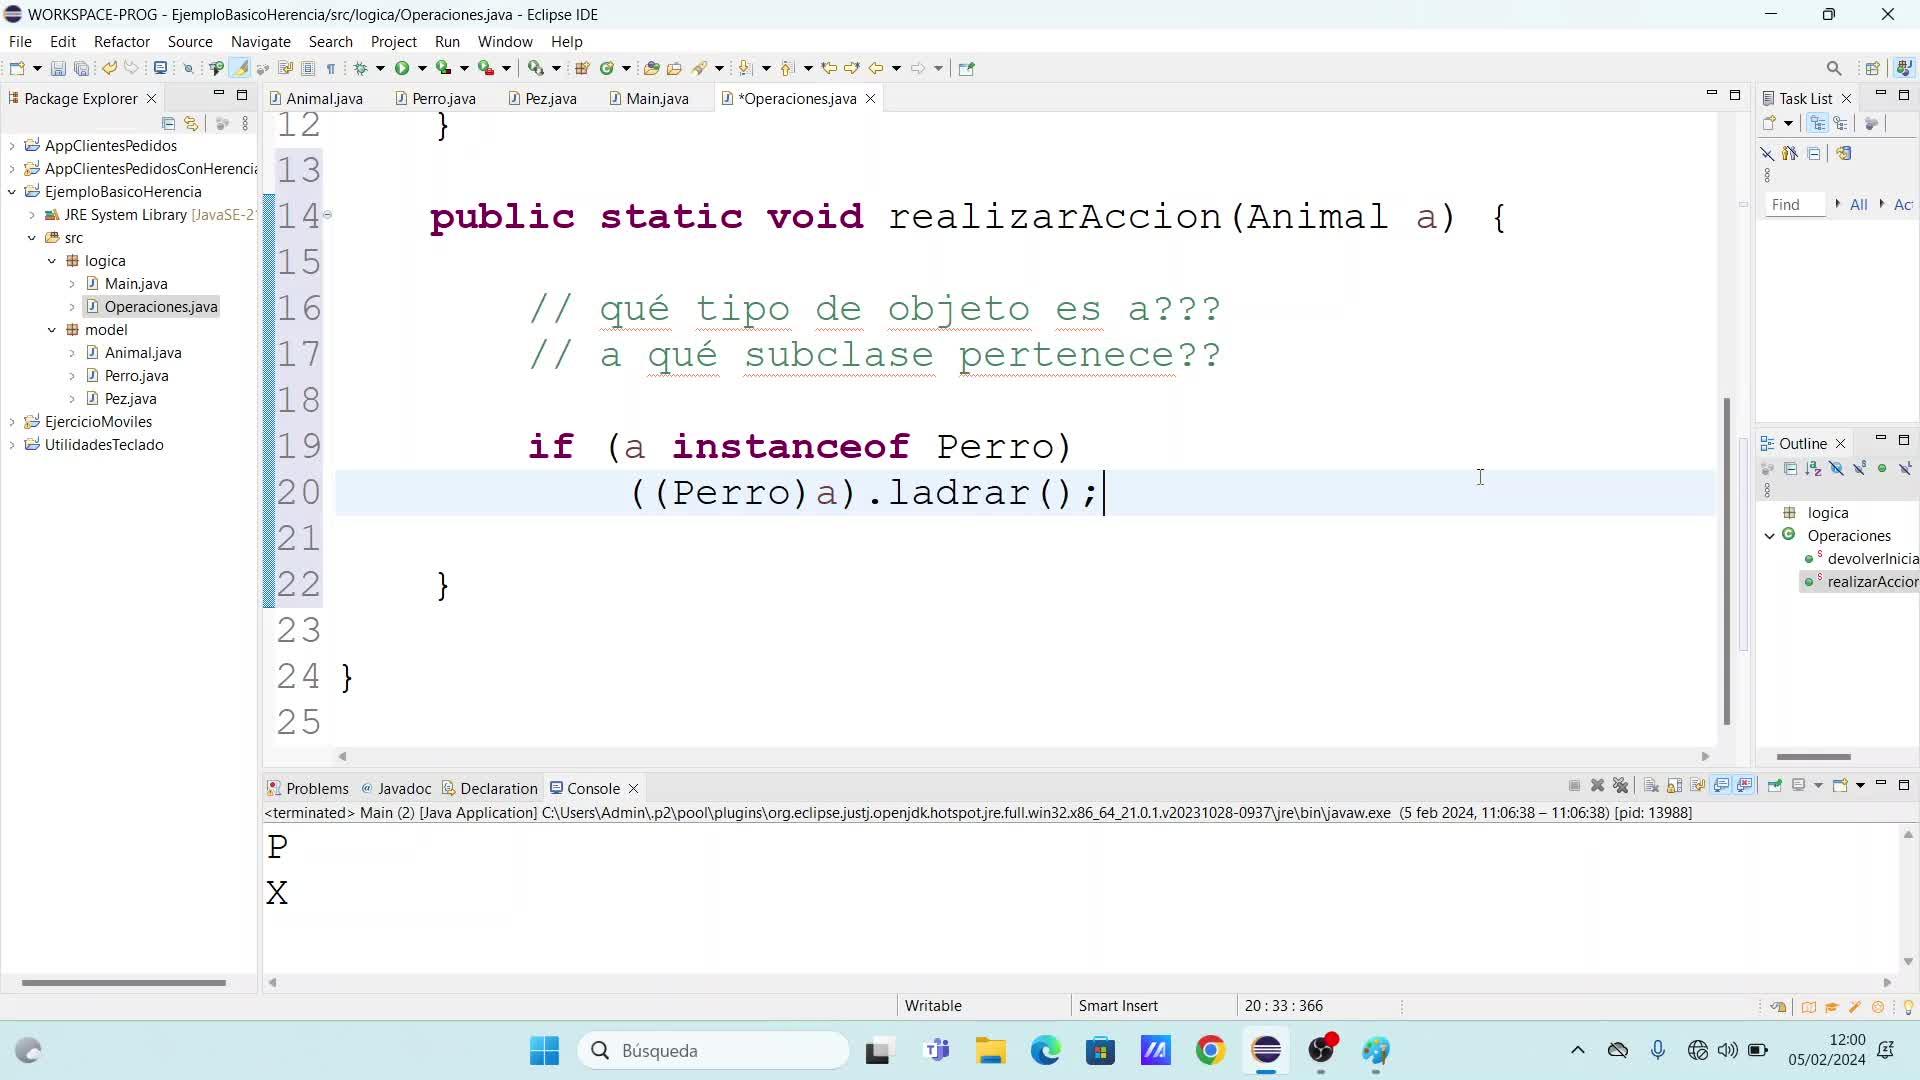Click the All link in Task List
This screenshot has height=1080, width=1920.
(x=1858, y=204)
